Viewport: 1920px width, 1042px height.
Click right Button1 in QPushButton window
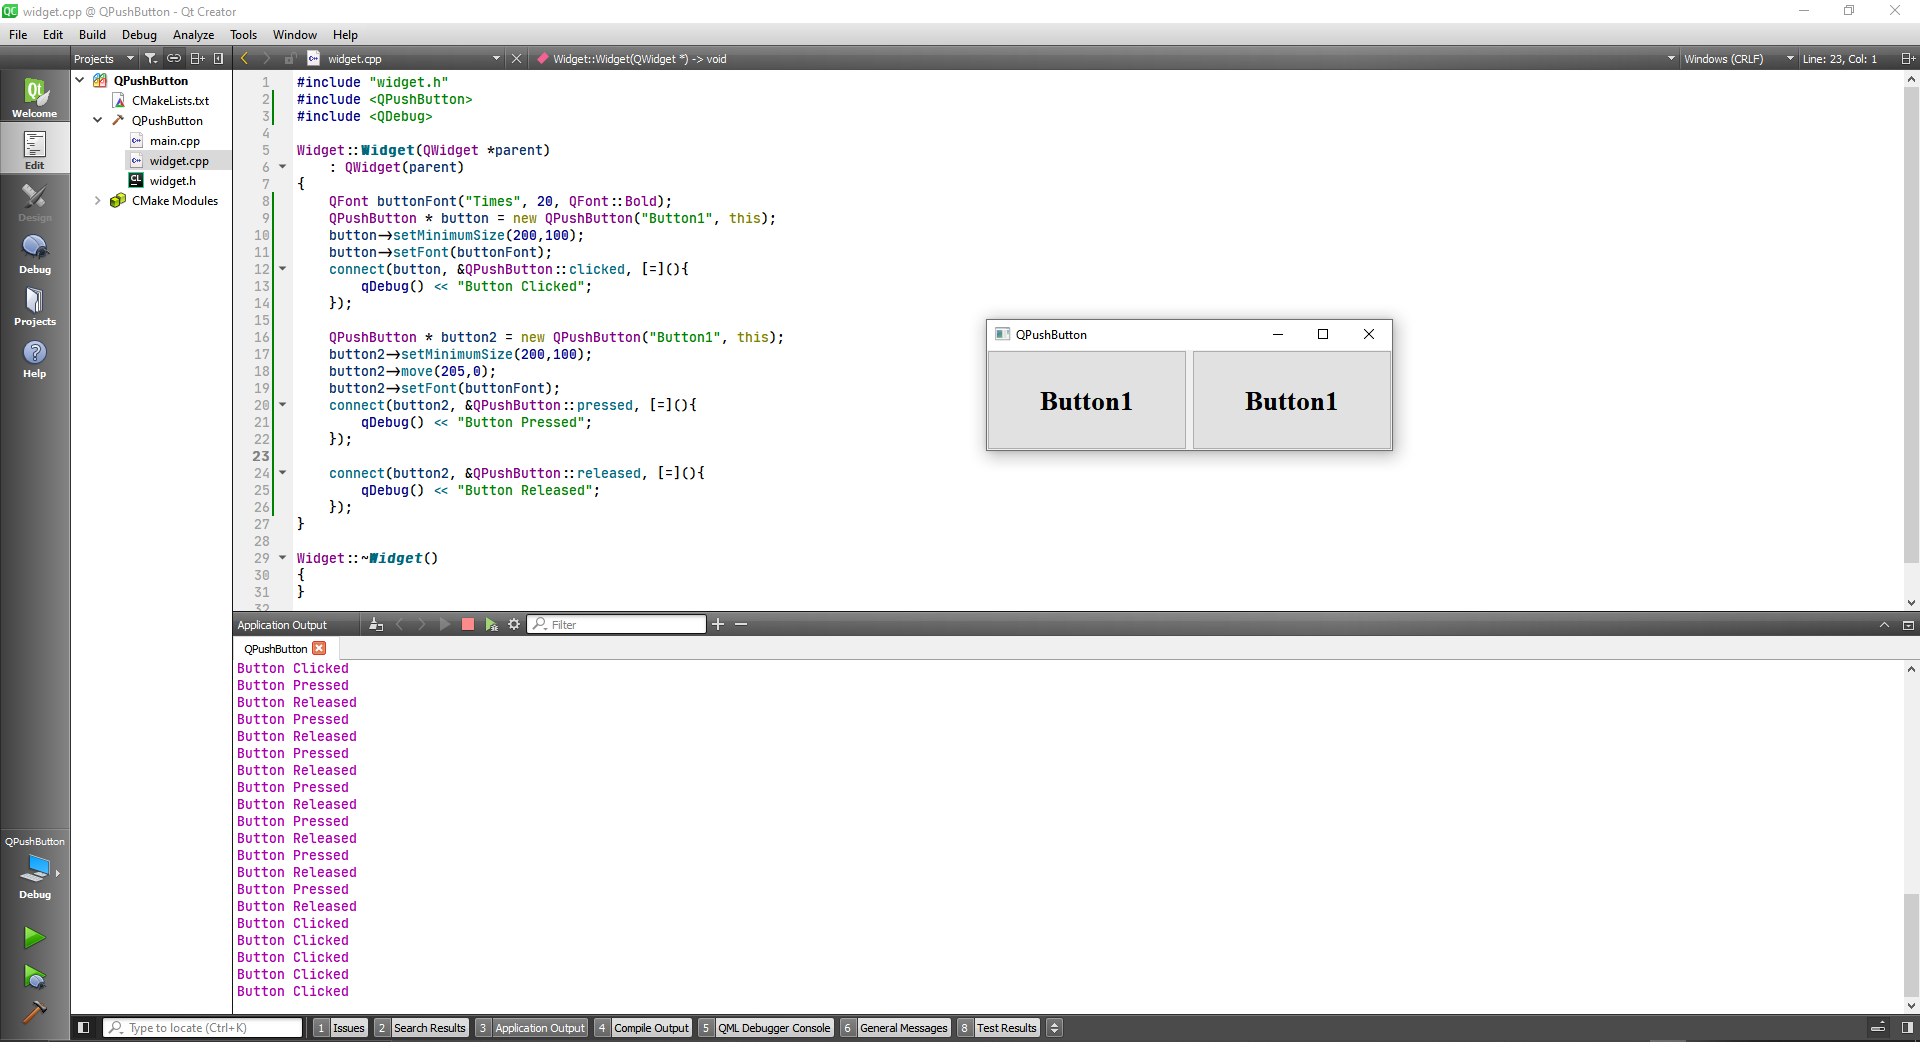pyautogui.click(x=1291, y=401)
